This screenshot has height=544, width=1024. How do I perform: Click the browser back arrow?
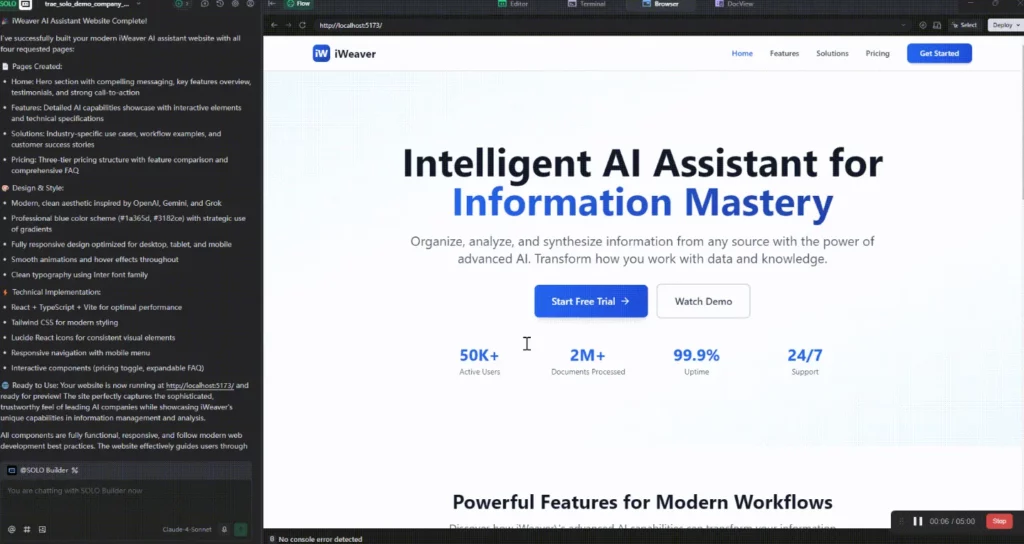[275, 25]
